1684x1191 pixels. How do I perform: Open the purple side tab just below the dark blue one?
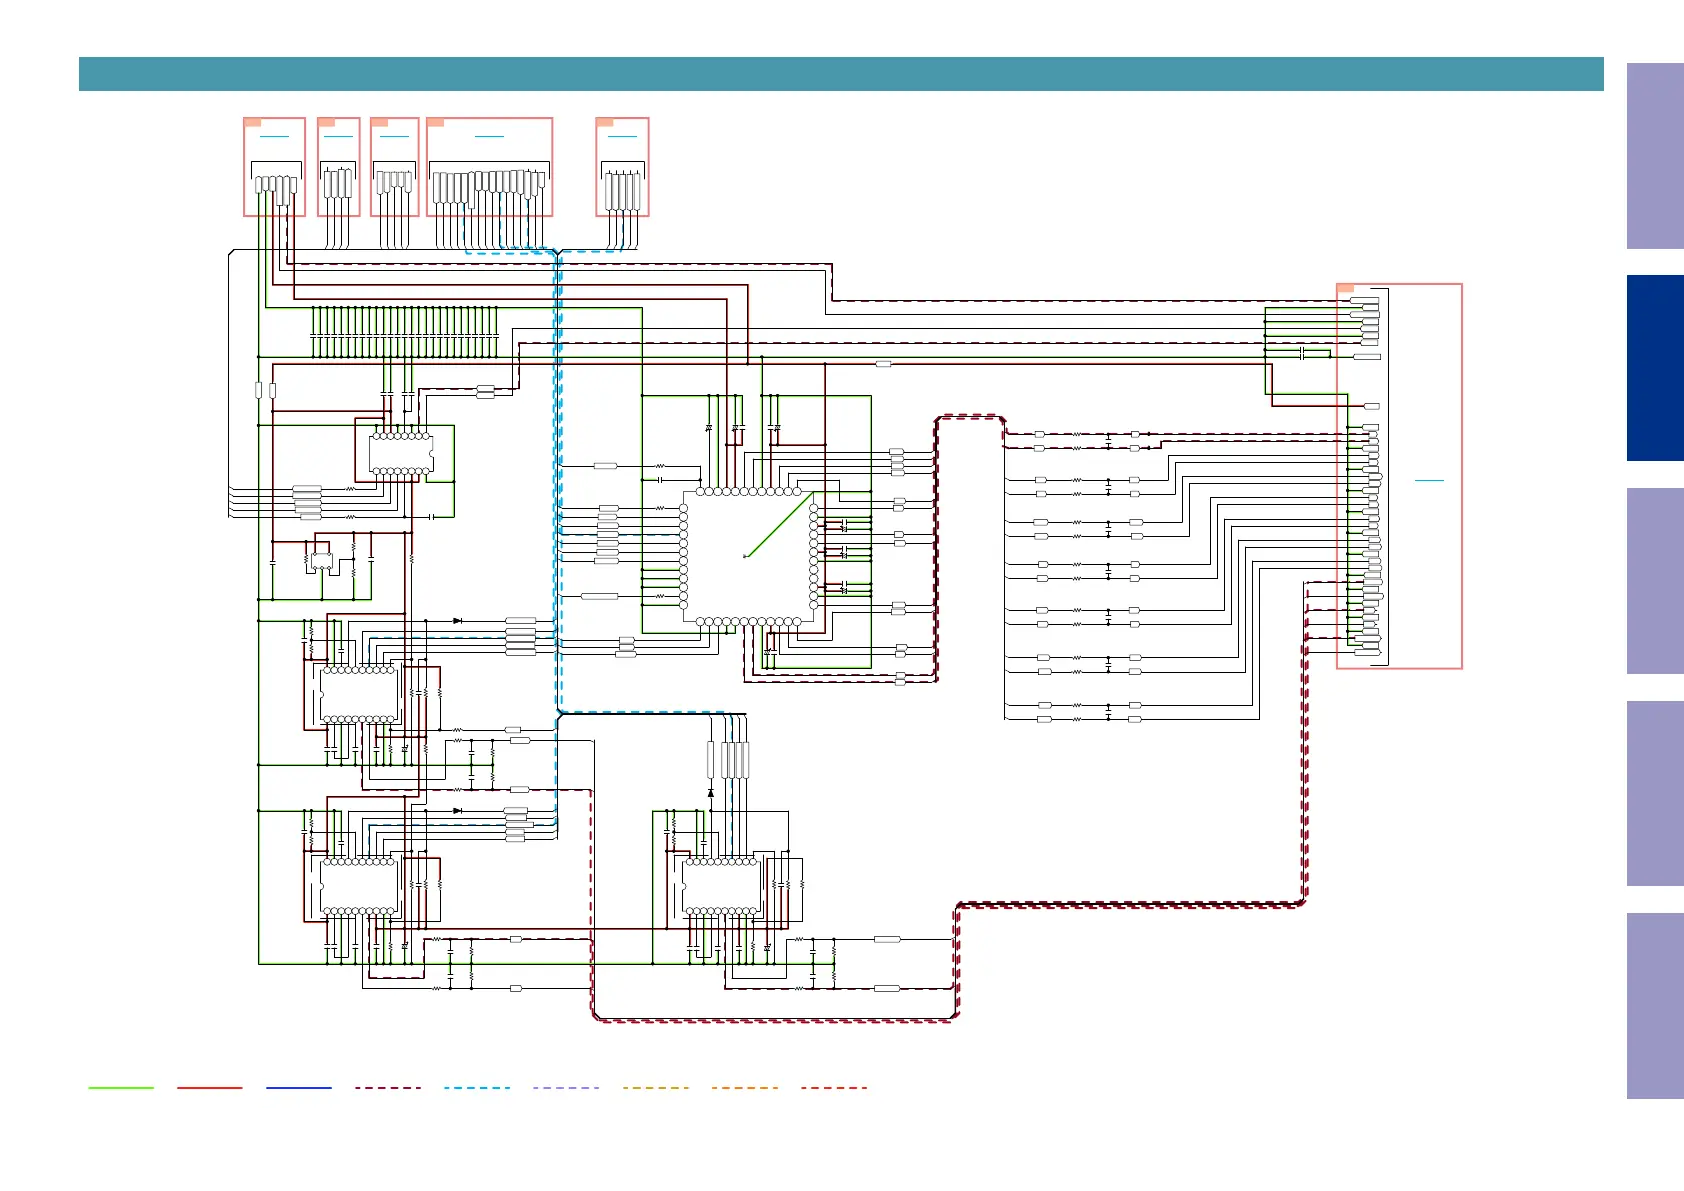click(x=1655, y=581)
